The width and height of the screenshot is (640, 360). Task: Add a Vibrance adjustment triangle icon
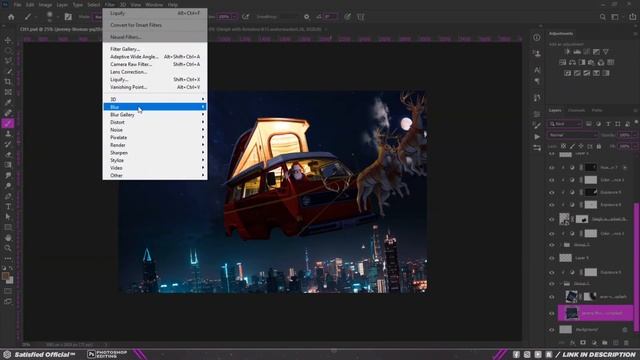(606, 52)
